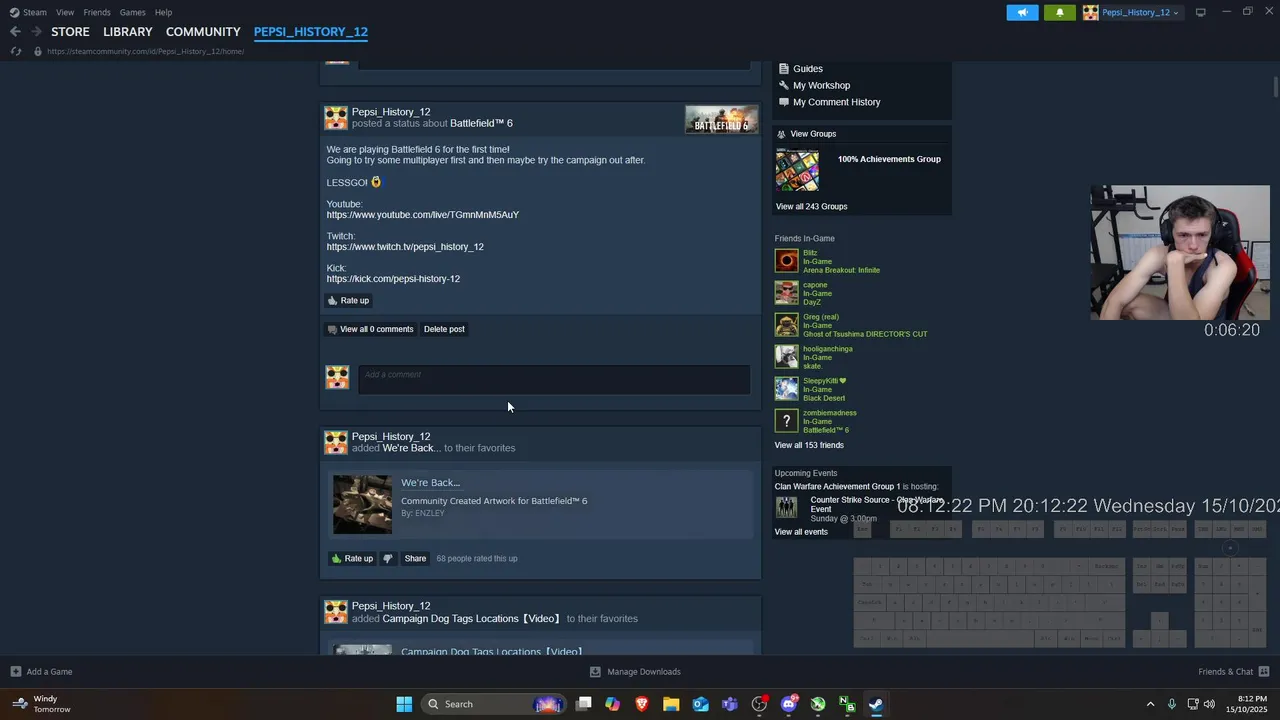Click the Add a comment field
Screen dimensions: 1280x720
point(554,379)
